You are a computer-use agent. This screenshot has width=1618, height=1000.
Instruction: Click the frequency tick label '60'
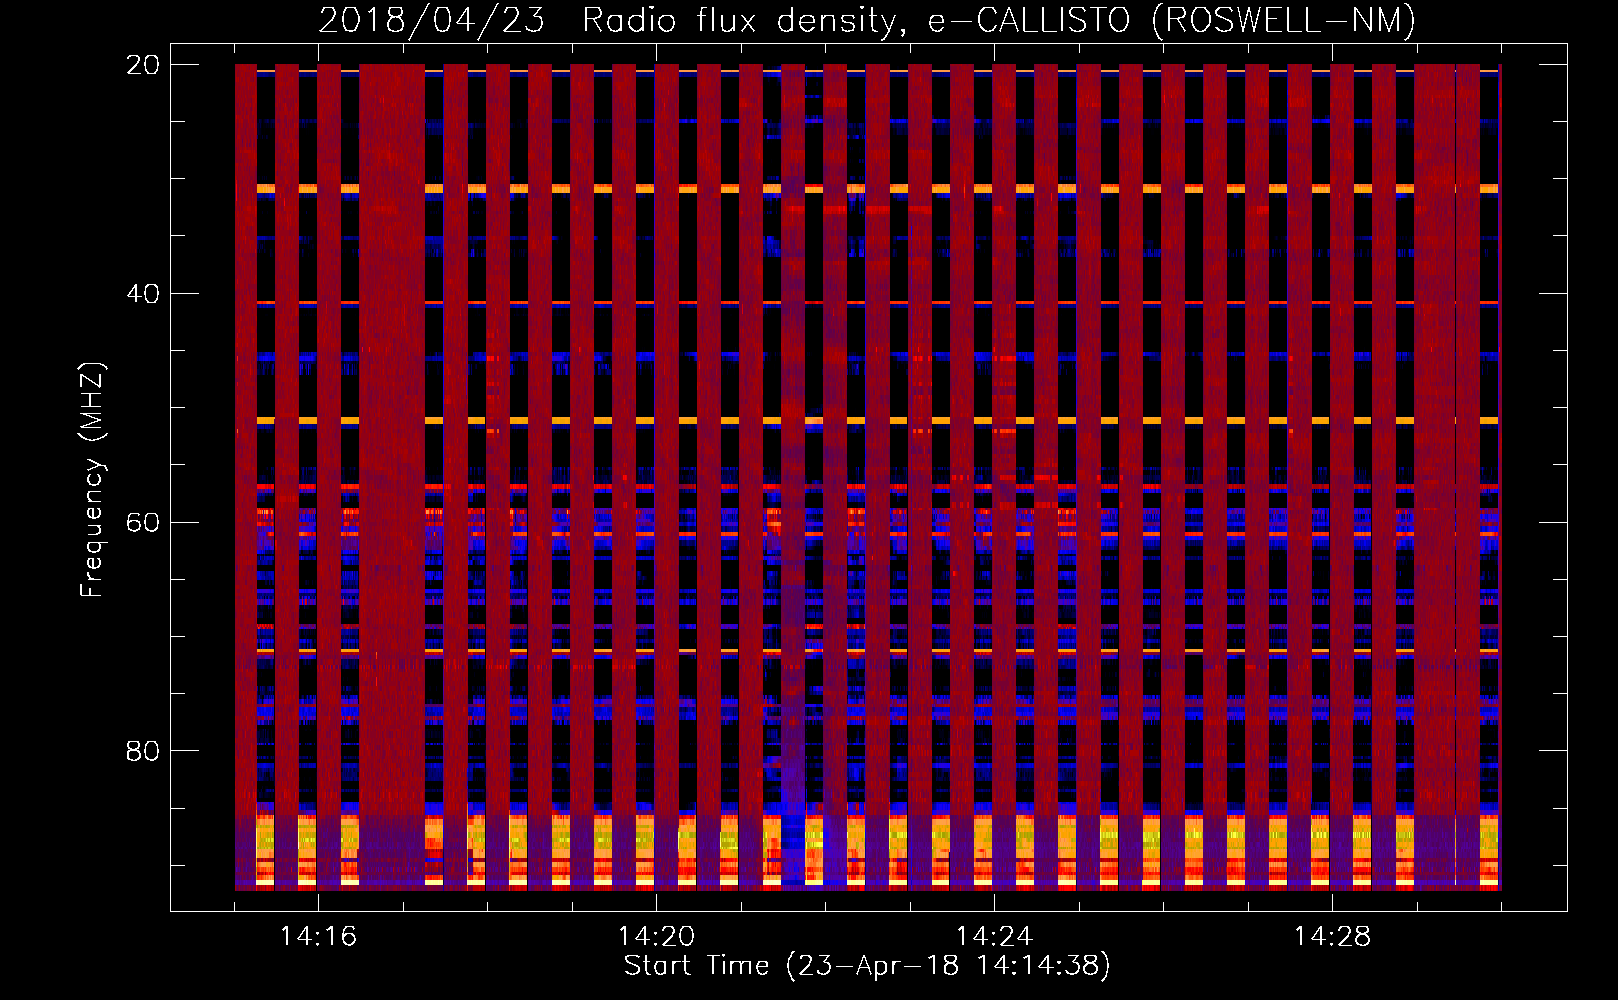144,522
